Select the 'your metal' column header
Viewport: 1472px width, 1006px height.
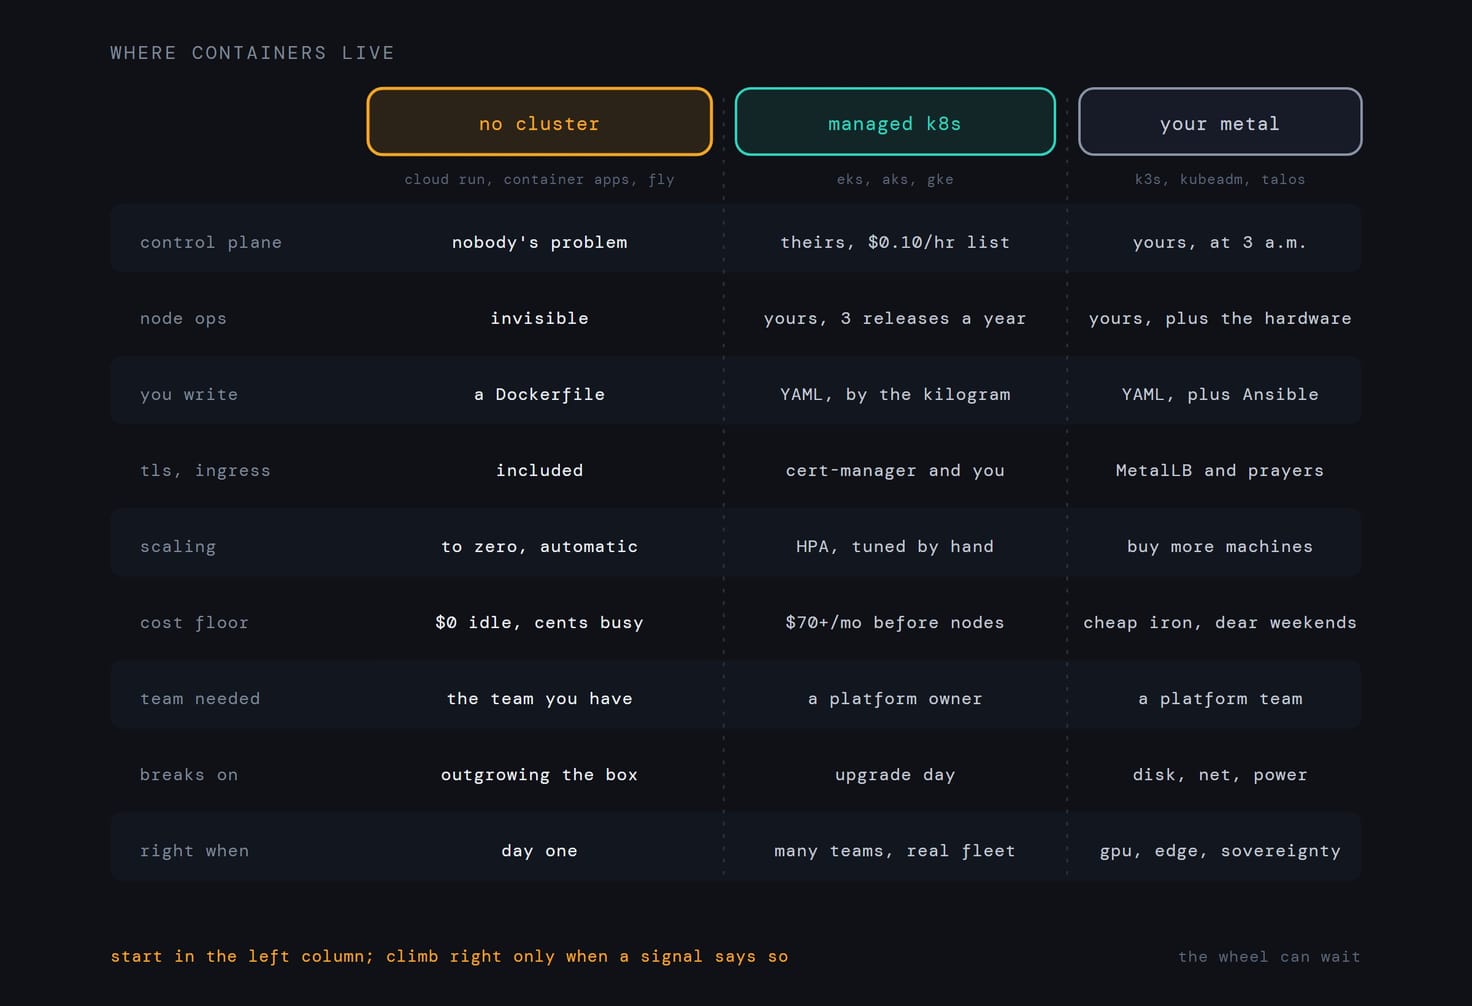click(1220, 122)
